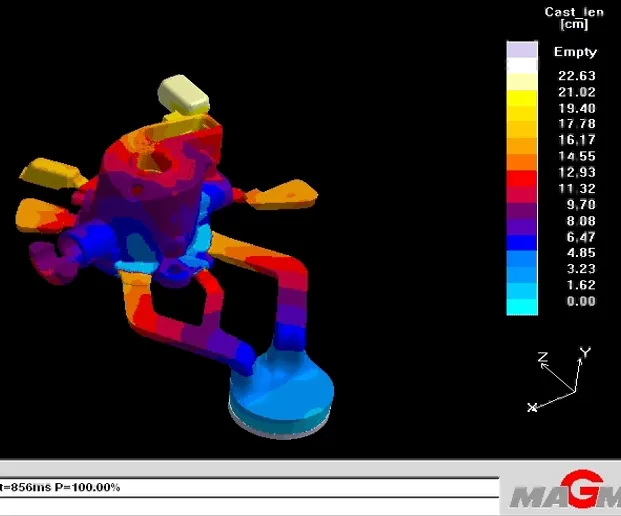
Task: Click the Cast_len legend title
Action: [x=572, y=12]
